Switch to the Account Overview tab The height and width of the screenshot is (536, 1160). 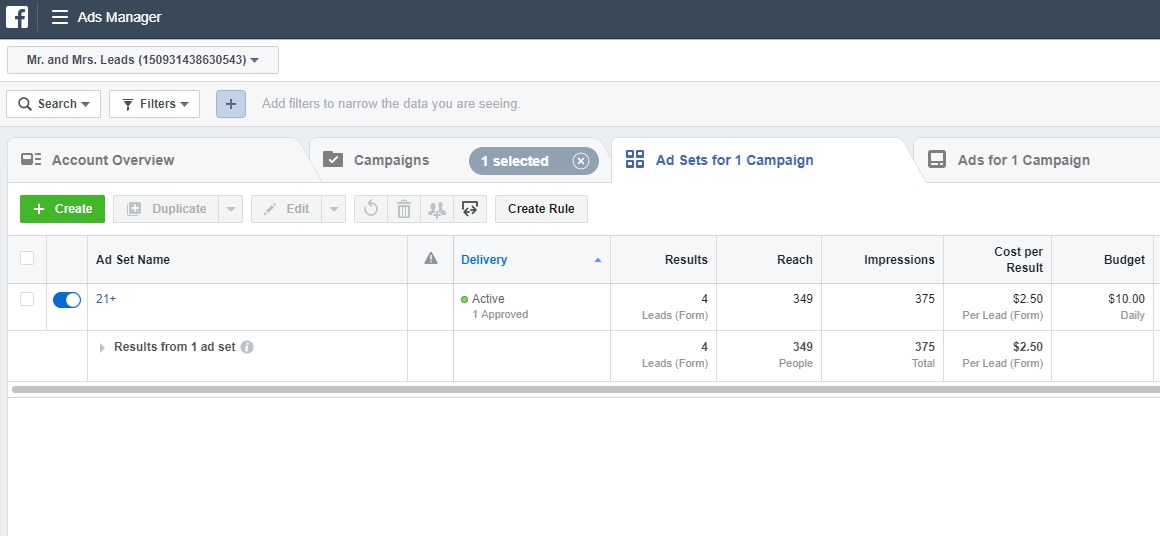[x=112, y=160]
